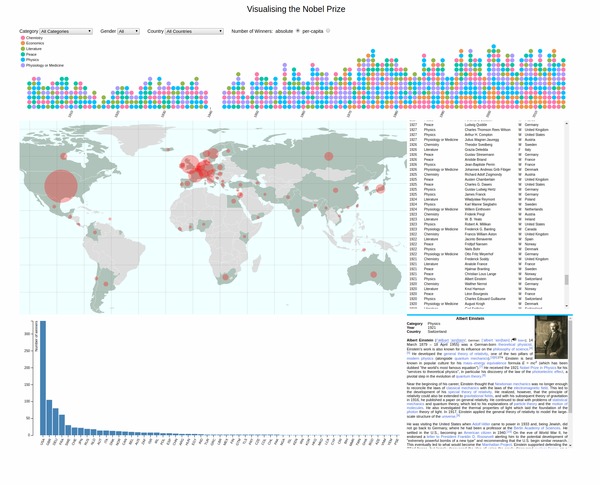Image resolution: width=600 pixels, height=485 pixels.
Task: Click the Literature legend color dot
Action: pyautogui.click(x=22, y=49)
